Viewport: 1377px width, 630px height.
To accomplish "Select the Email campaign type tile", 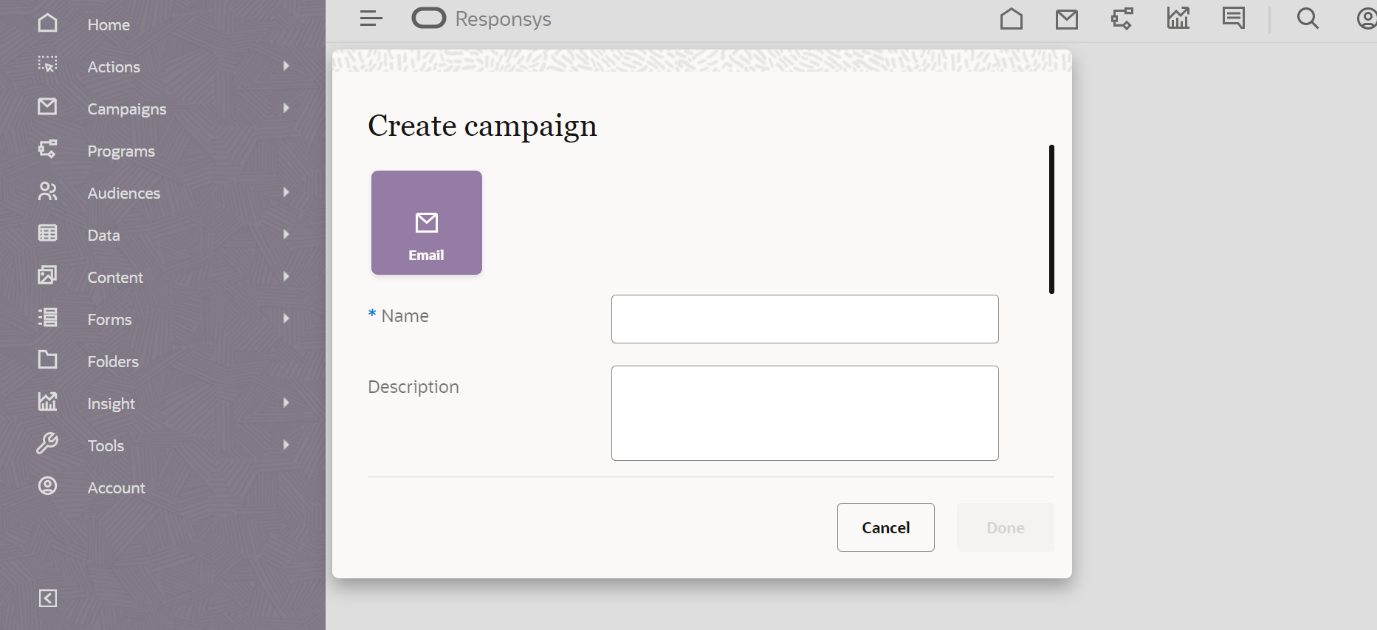I will 426,223.
